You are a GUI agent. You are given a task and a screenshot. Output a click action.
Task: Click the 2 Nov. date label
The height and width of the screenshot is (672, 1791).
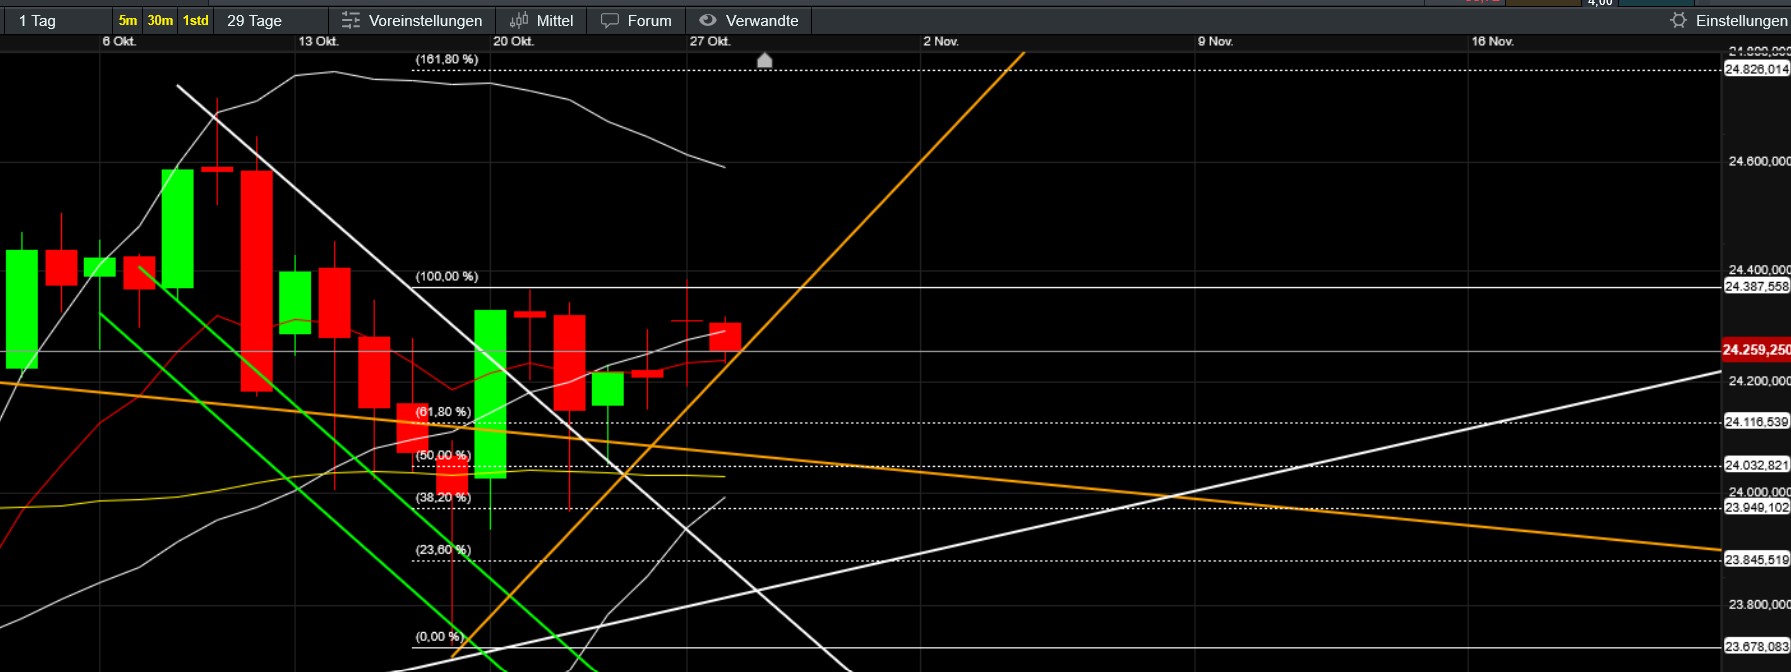[x=941, y=42]
